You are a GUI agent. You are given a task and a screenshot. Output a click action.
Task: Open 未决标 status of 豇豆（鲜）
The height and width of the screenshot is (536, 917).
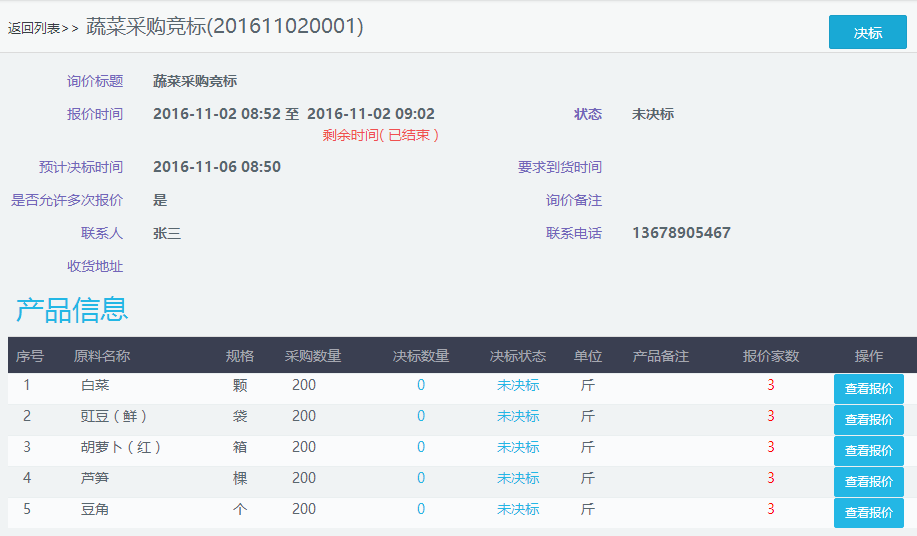click(518, 417)
